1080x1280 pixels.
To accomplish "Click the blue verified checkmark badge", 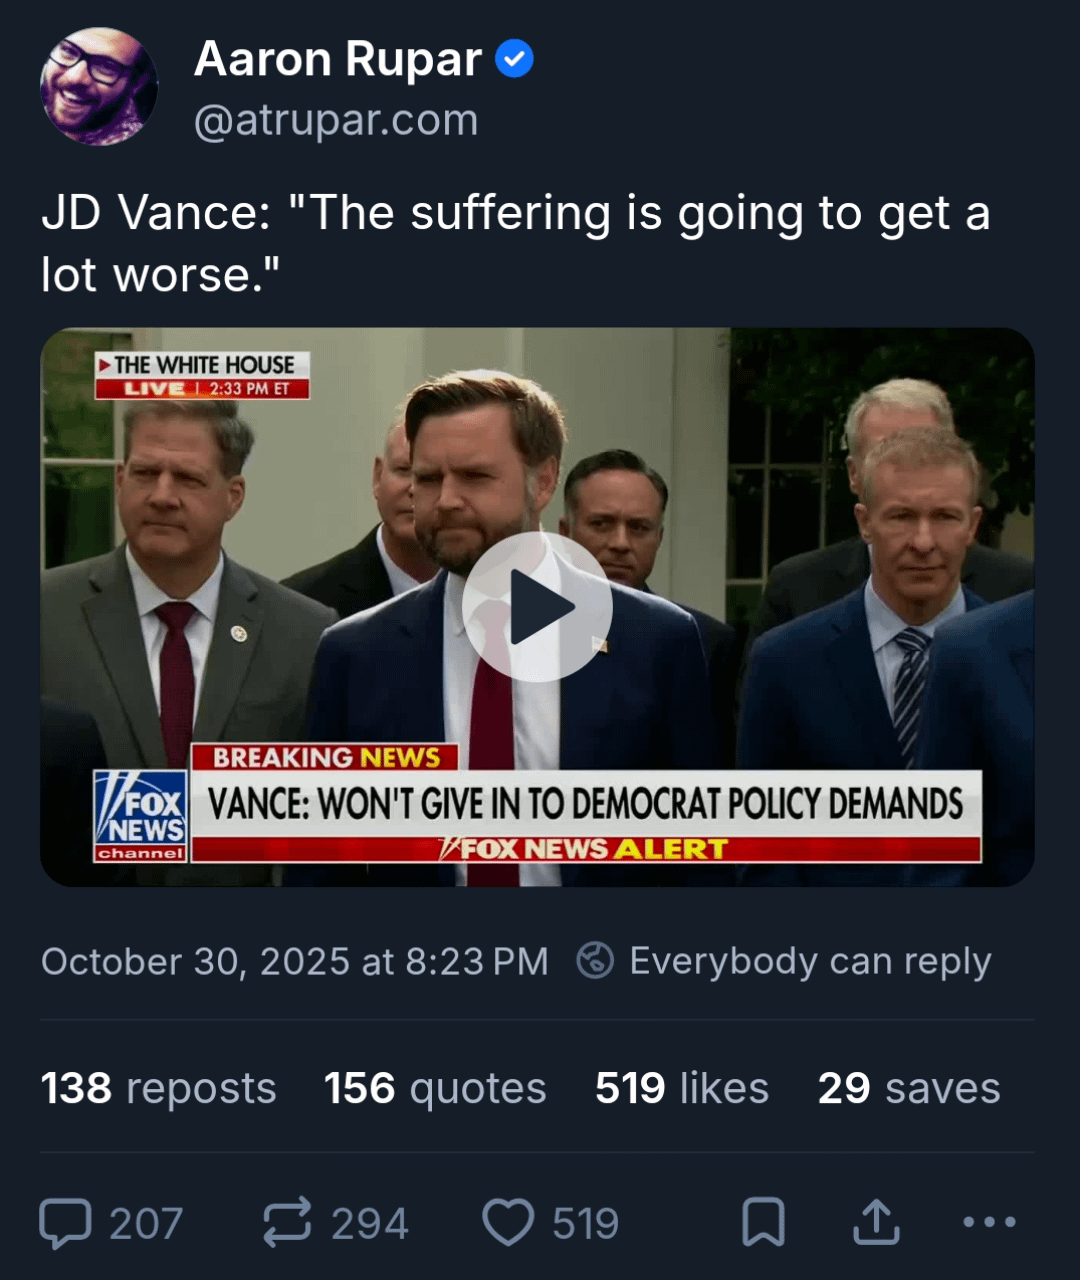I will coord(515,60).
